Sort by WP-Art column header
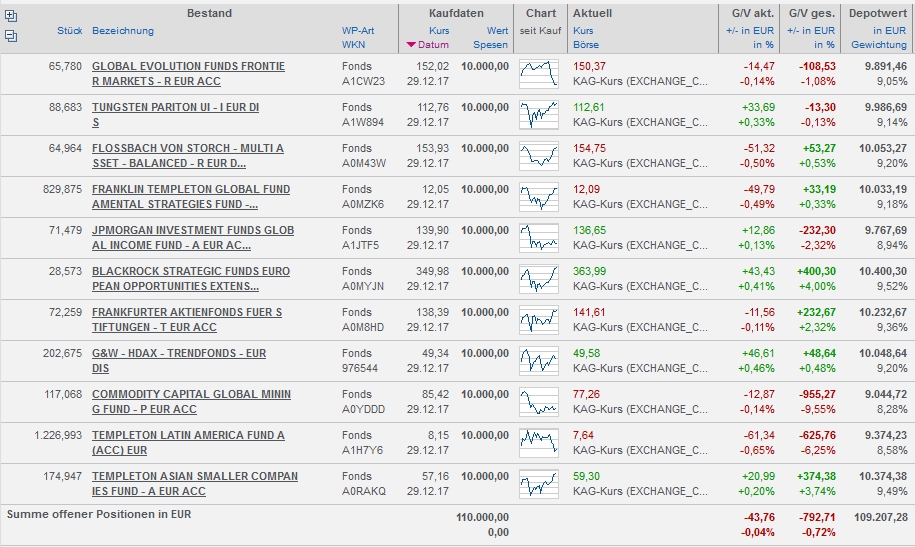The height and width of the screenshot is (547, 915). coord(358,30)
